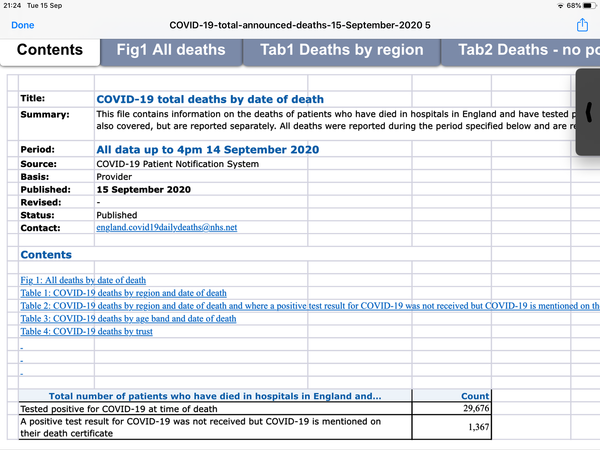Select the count cell '1,367'
This screenshot has height=450, width=600.
tap(452, 427)
